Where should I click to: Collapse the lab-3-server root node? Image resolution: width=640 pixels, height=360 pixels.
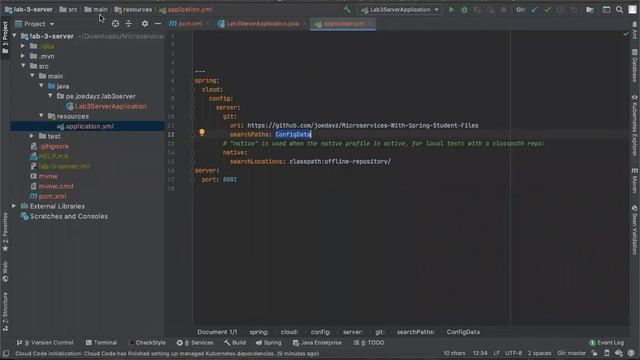pyautogui.click(x=15, y=36)
